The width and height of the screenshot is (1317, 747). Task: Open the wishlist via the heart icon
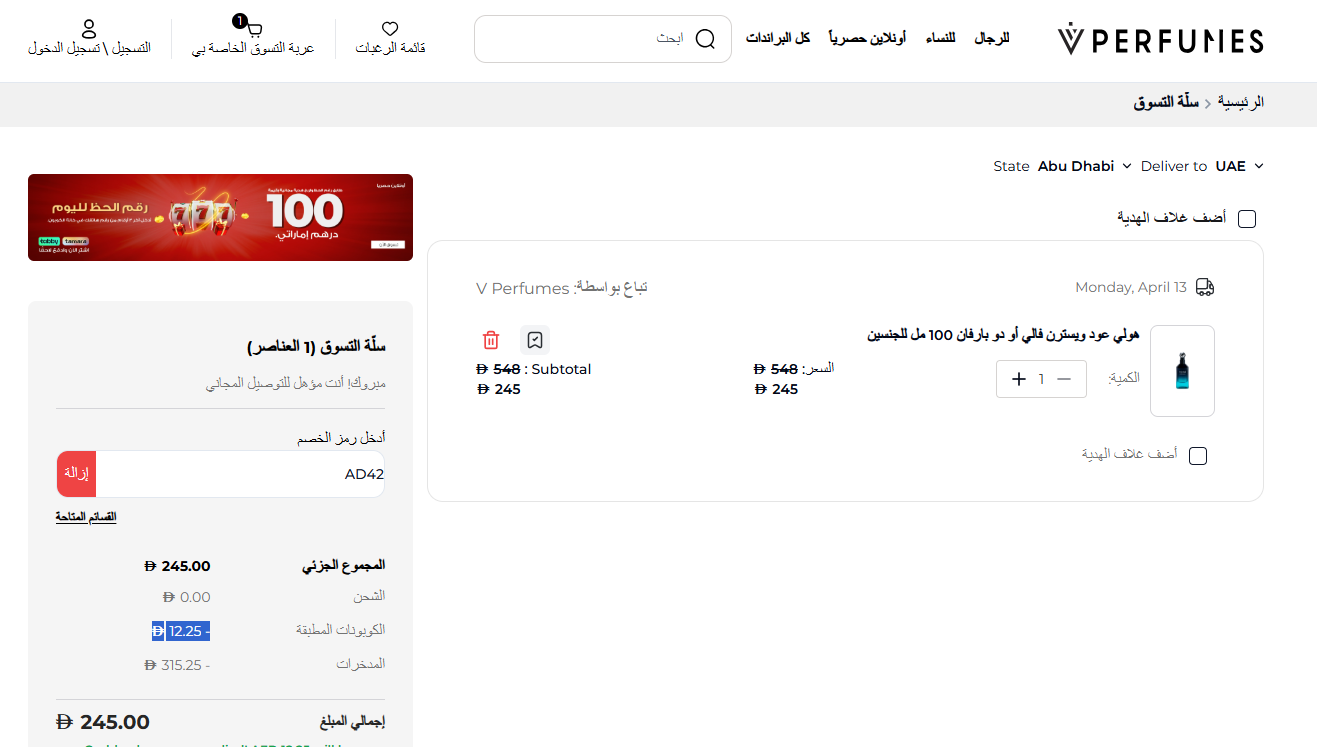(x=389, y=27)
